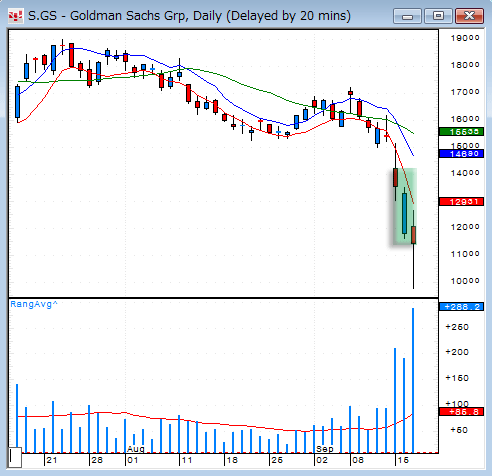
Task: Minimize the Goldman Sachs chart window
Action: [407, 16]
